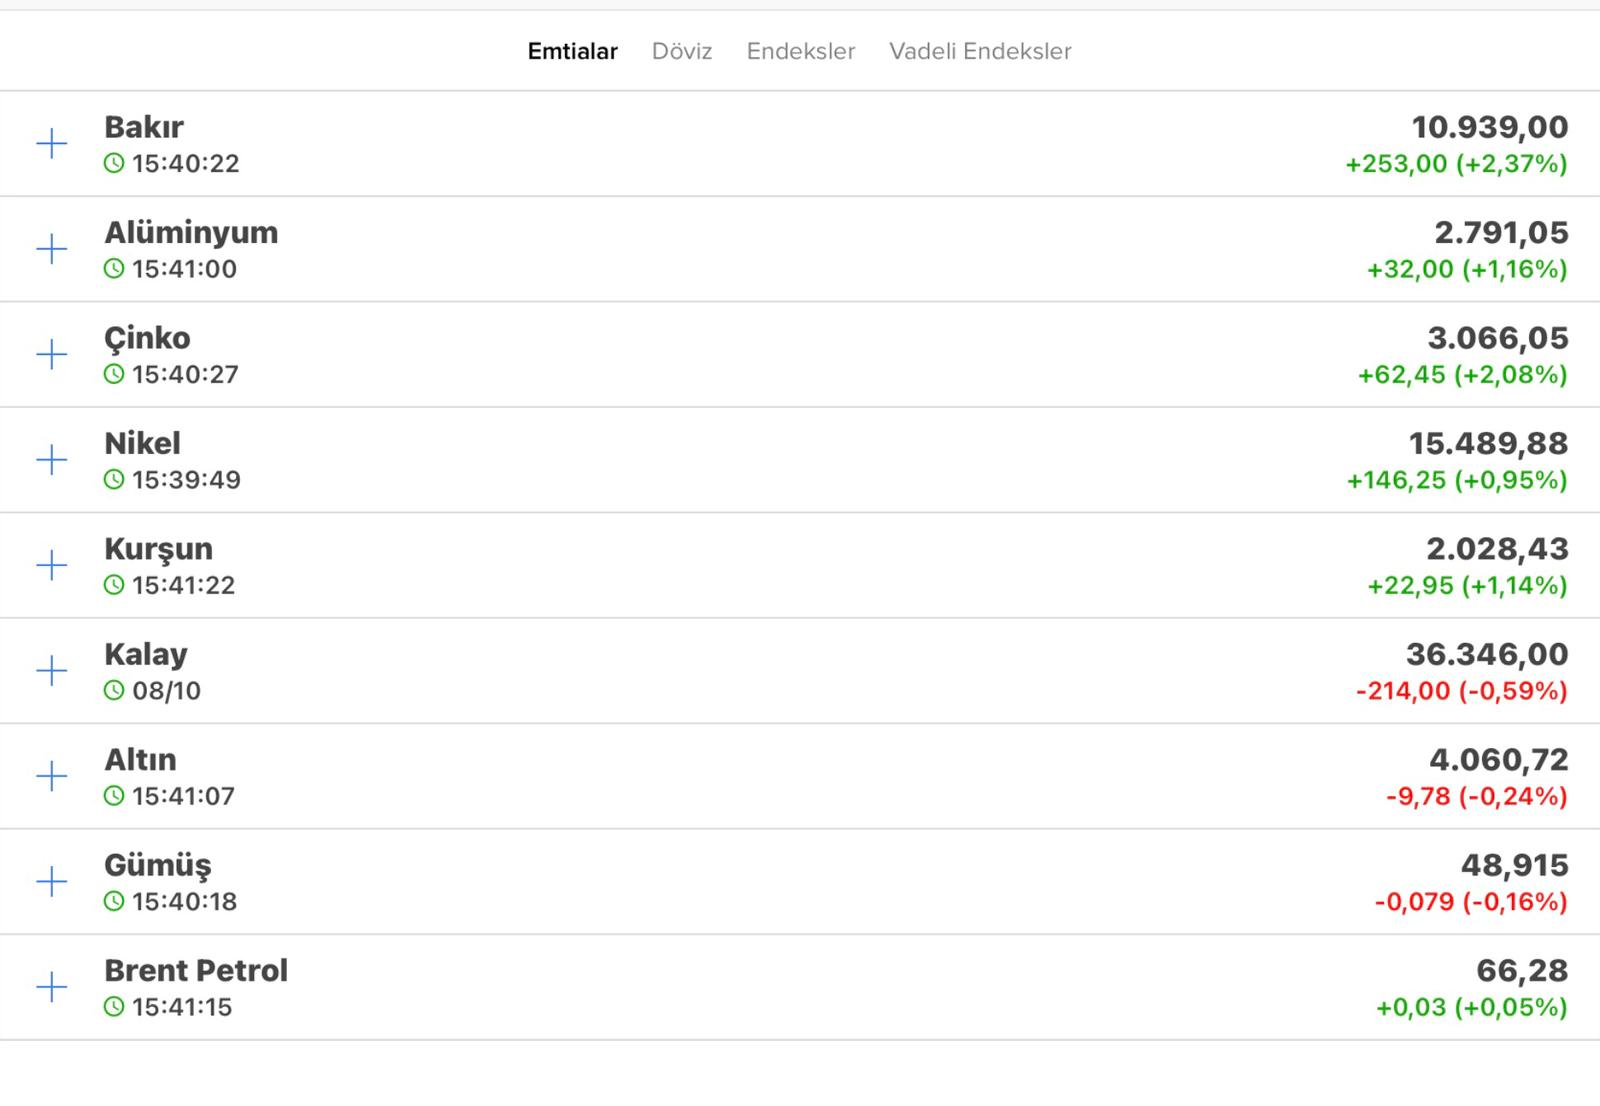This screenshot has width=1600, height=1106.
Task: Switch to the Döviz tab
Action: pyautogui.click(x=682, y=51)
